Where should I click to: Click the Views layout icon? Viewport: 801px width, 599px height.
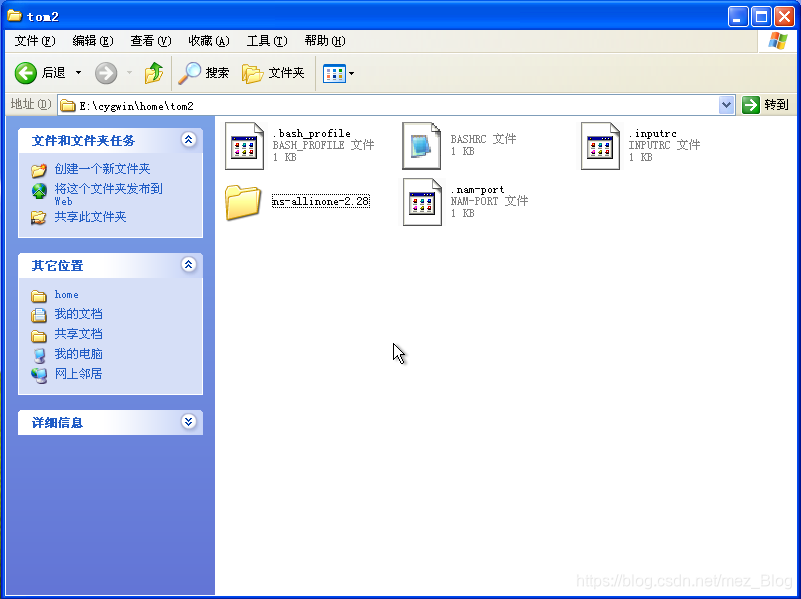coord(335,74)
